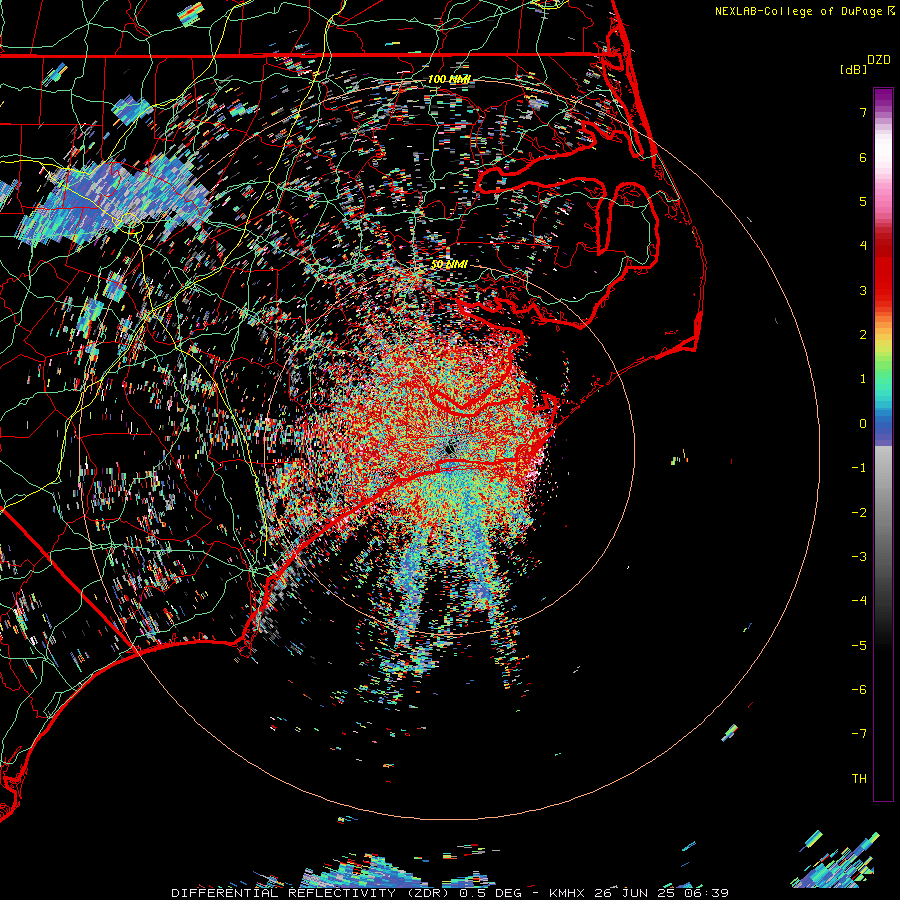Click the -4 value on the dB scale
Image resolution: width=900 pixels, height=900 pixels.
[859, 601]
